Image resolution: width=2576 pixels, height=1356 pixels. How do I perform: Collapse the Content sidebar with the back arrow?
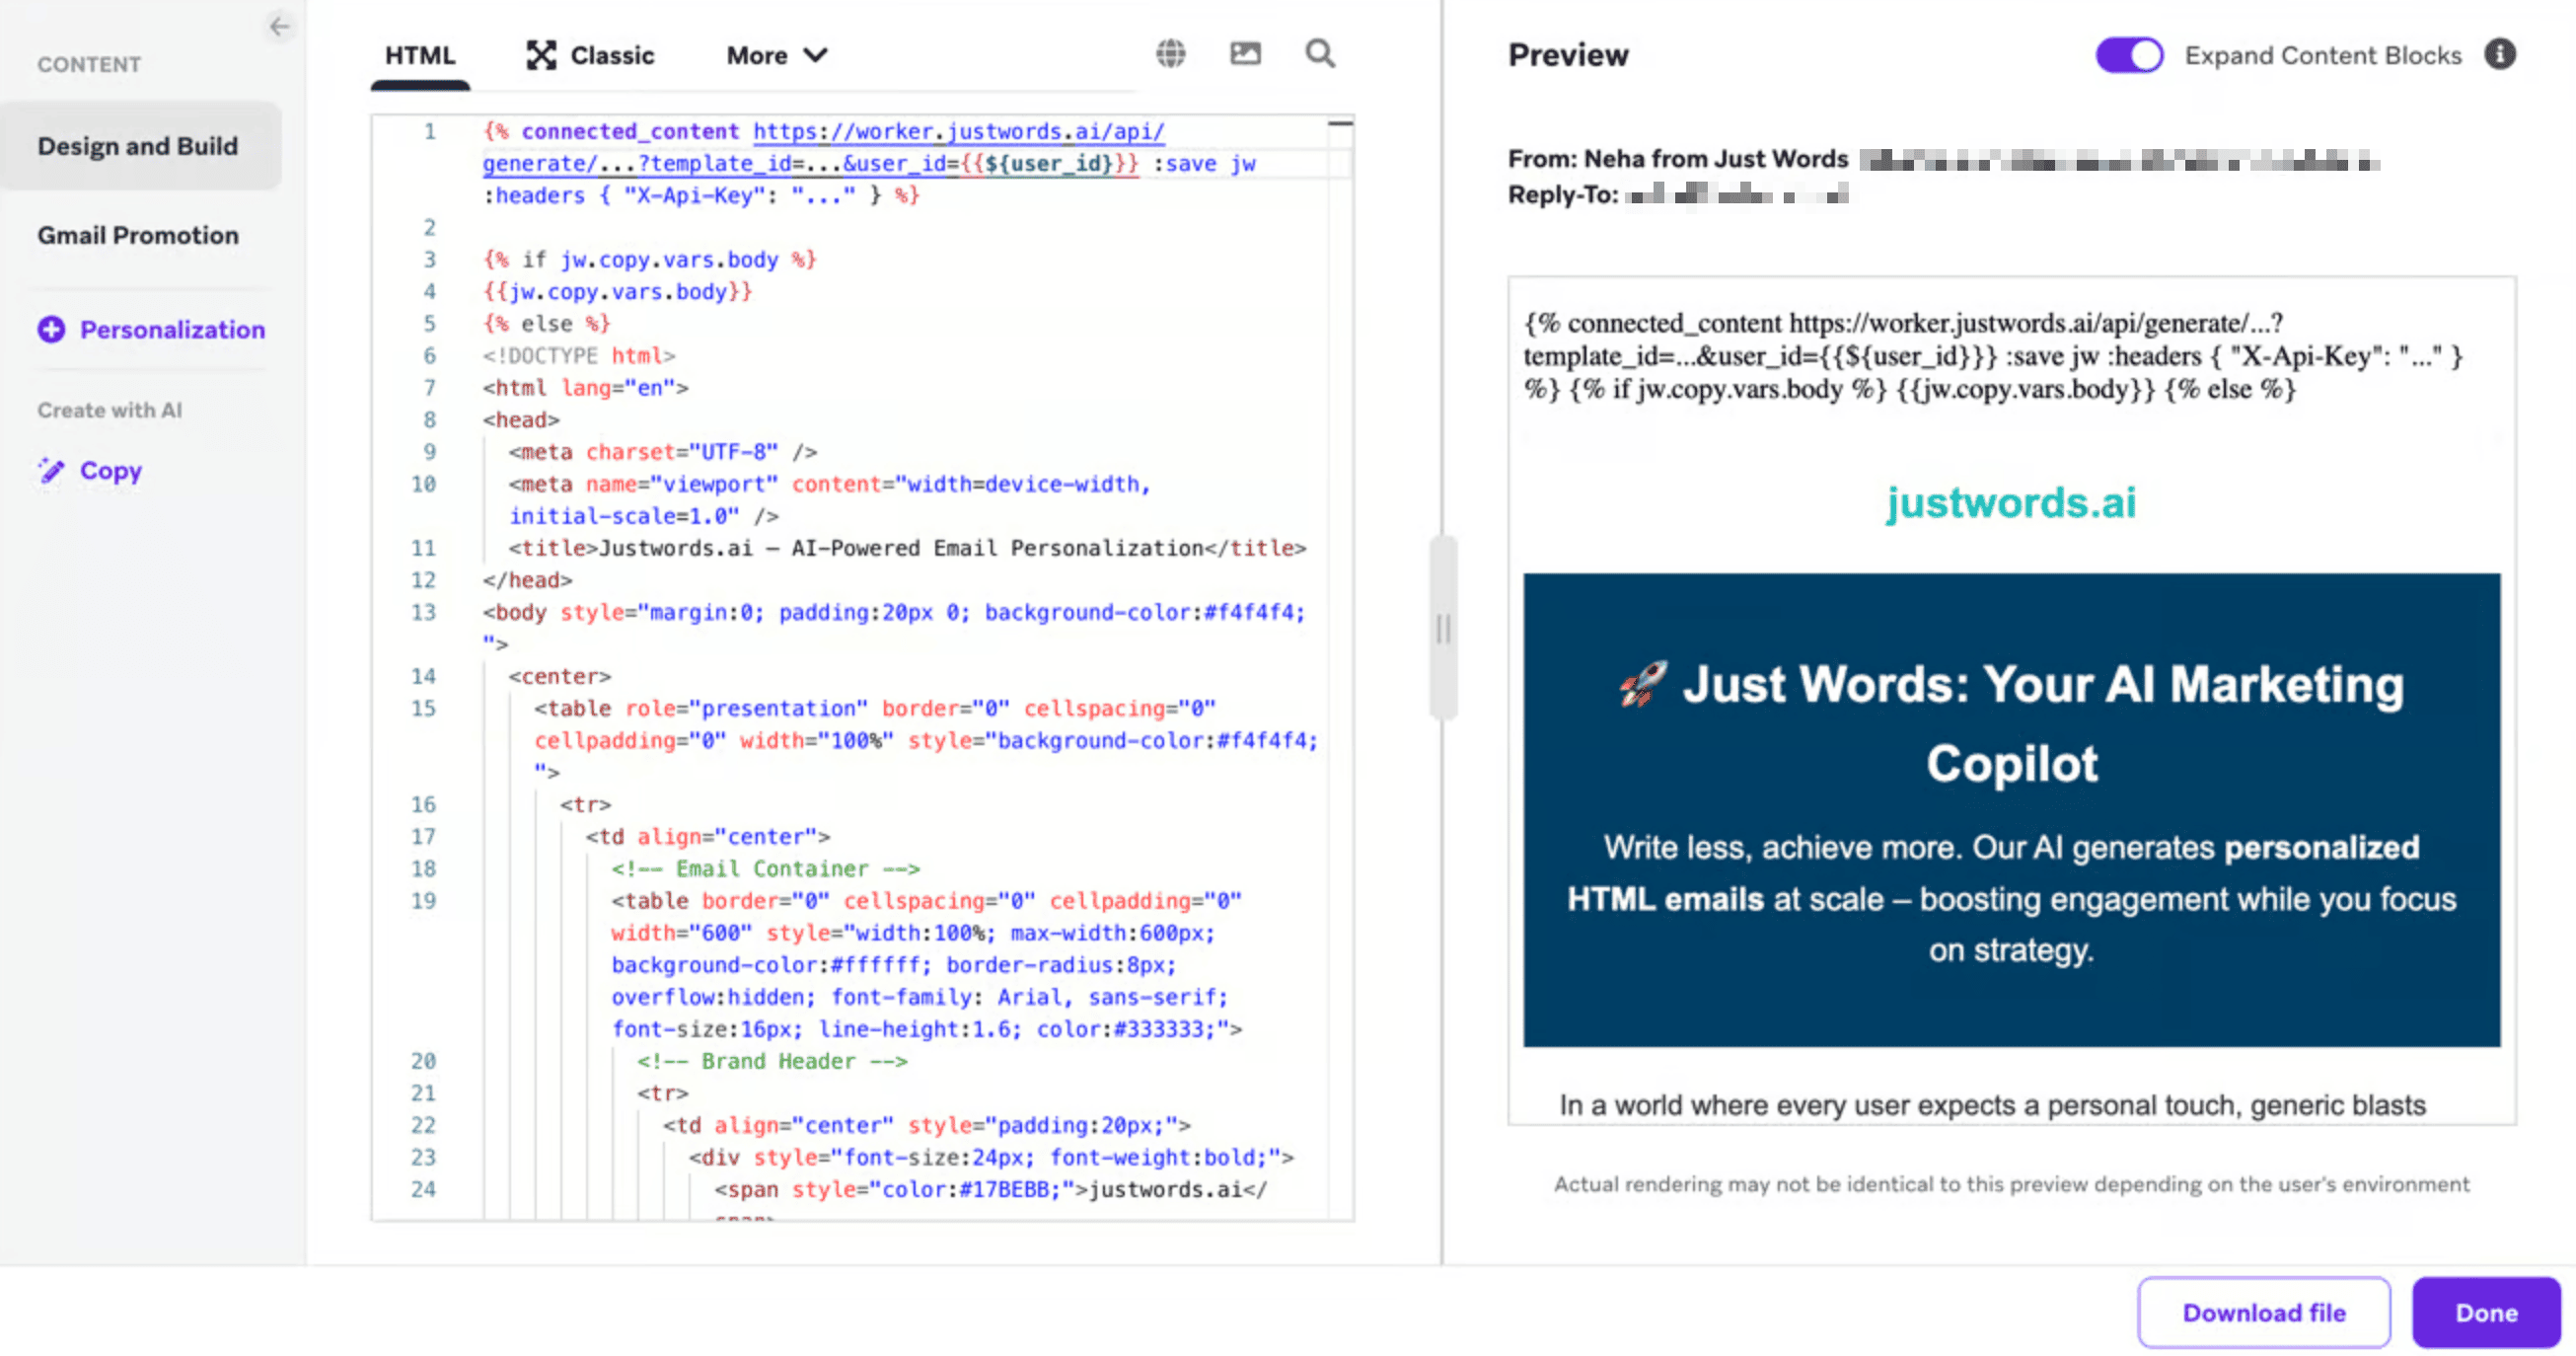pos(279,27)
